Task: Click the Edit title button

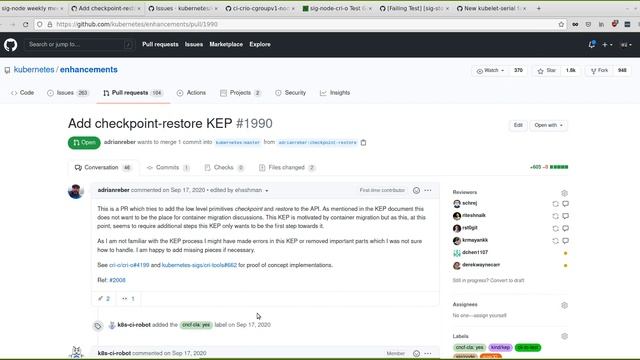Action: point(518,125)
